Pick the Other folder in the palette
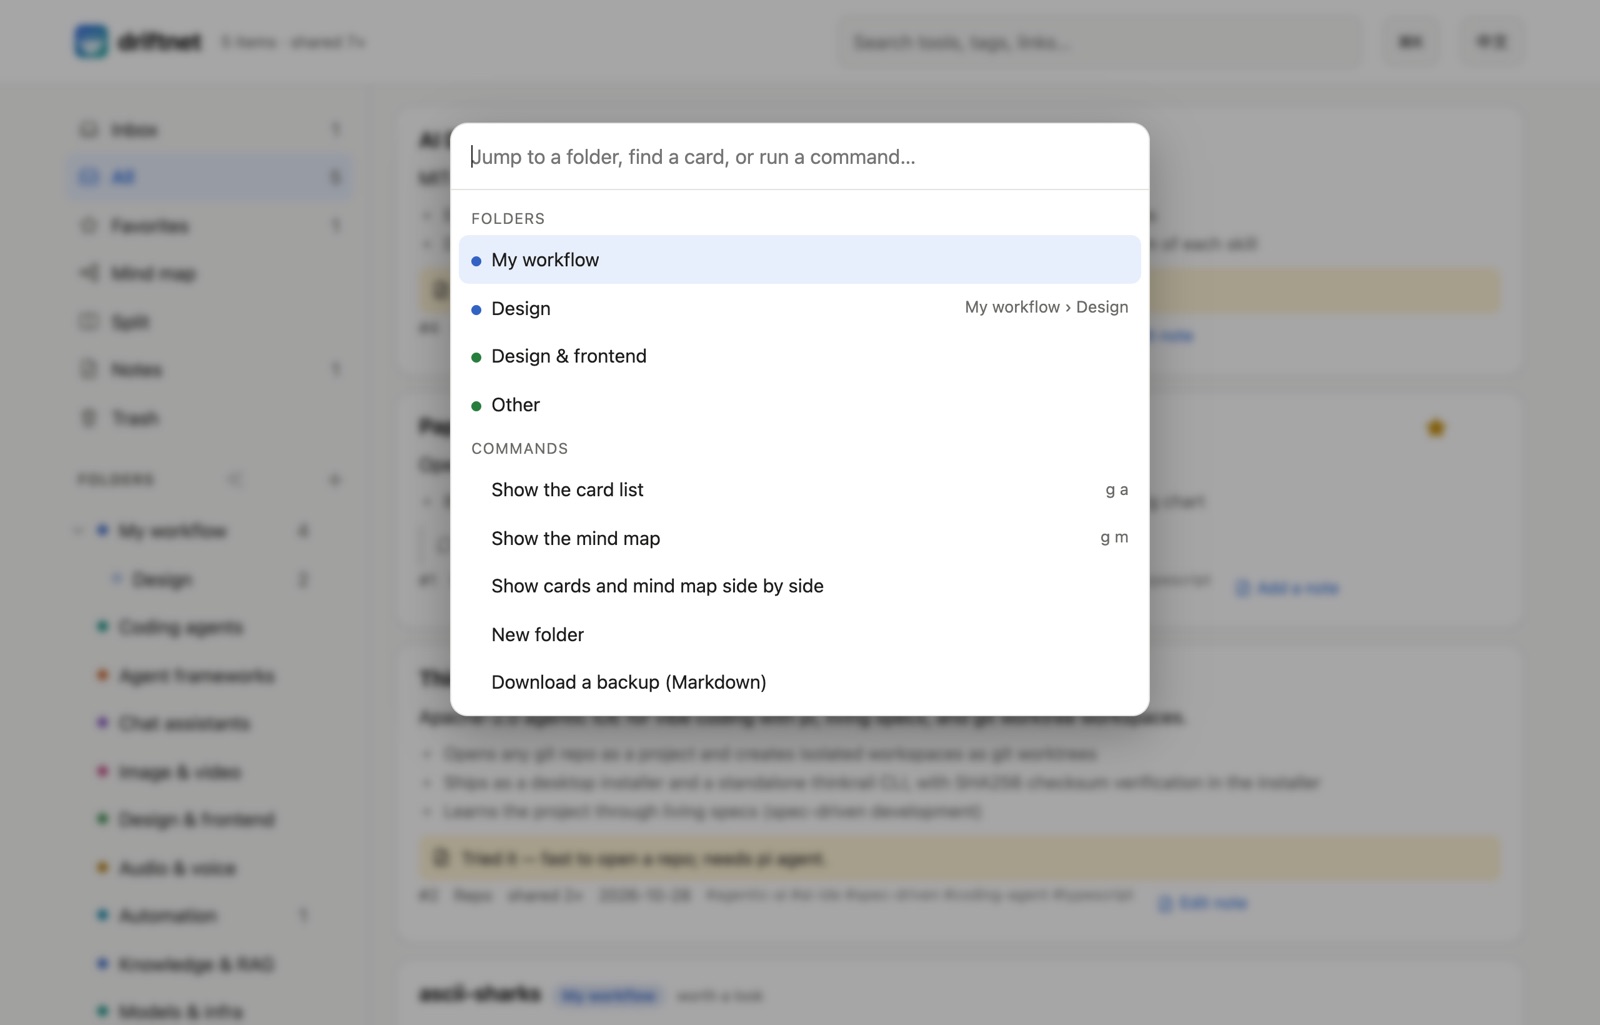The image size is (1600, 1025). 799,405
